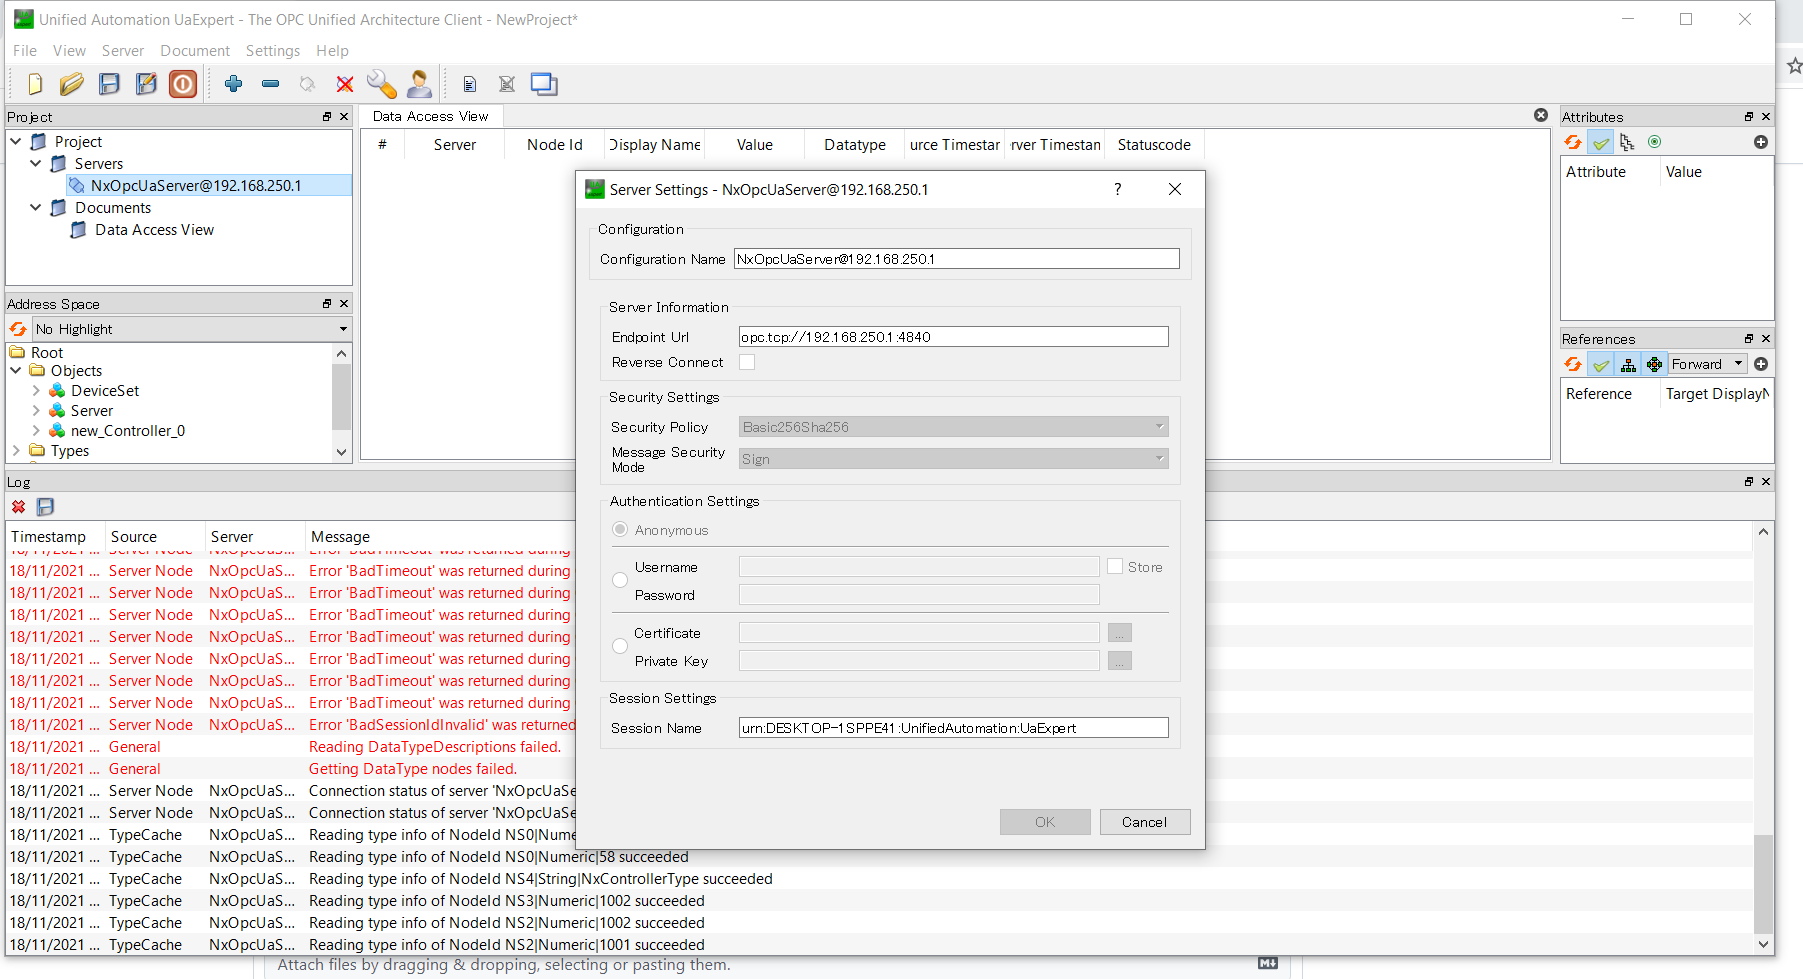Open the Server menu

(x=122, y=50)
